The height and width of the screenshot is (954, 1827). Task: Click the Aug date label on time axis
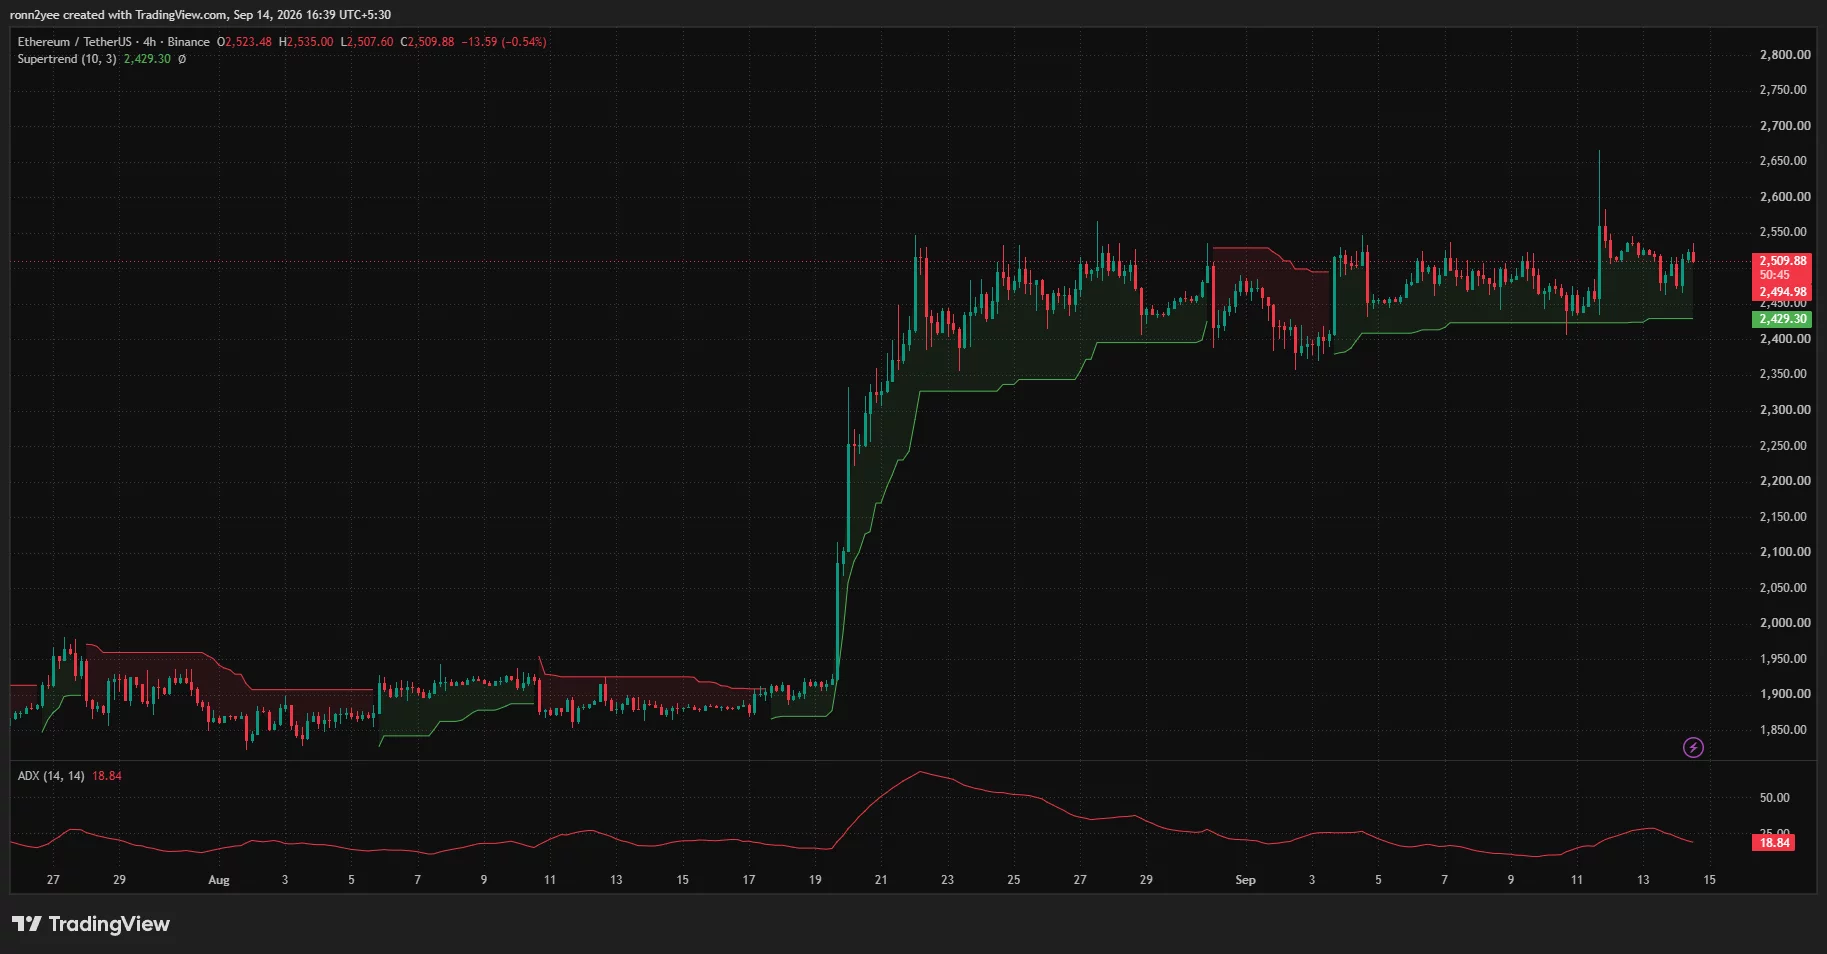tap(219, 880)
